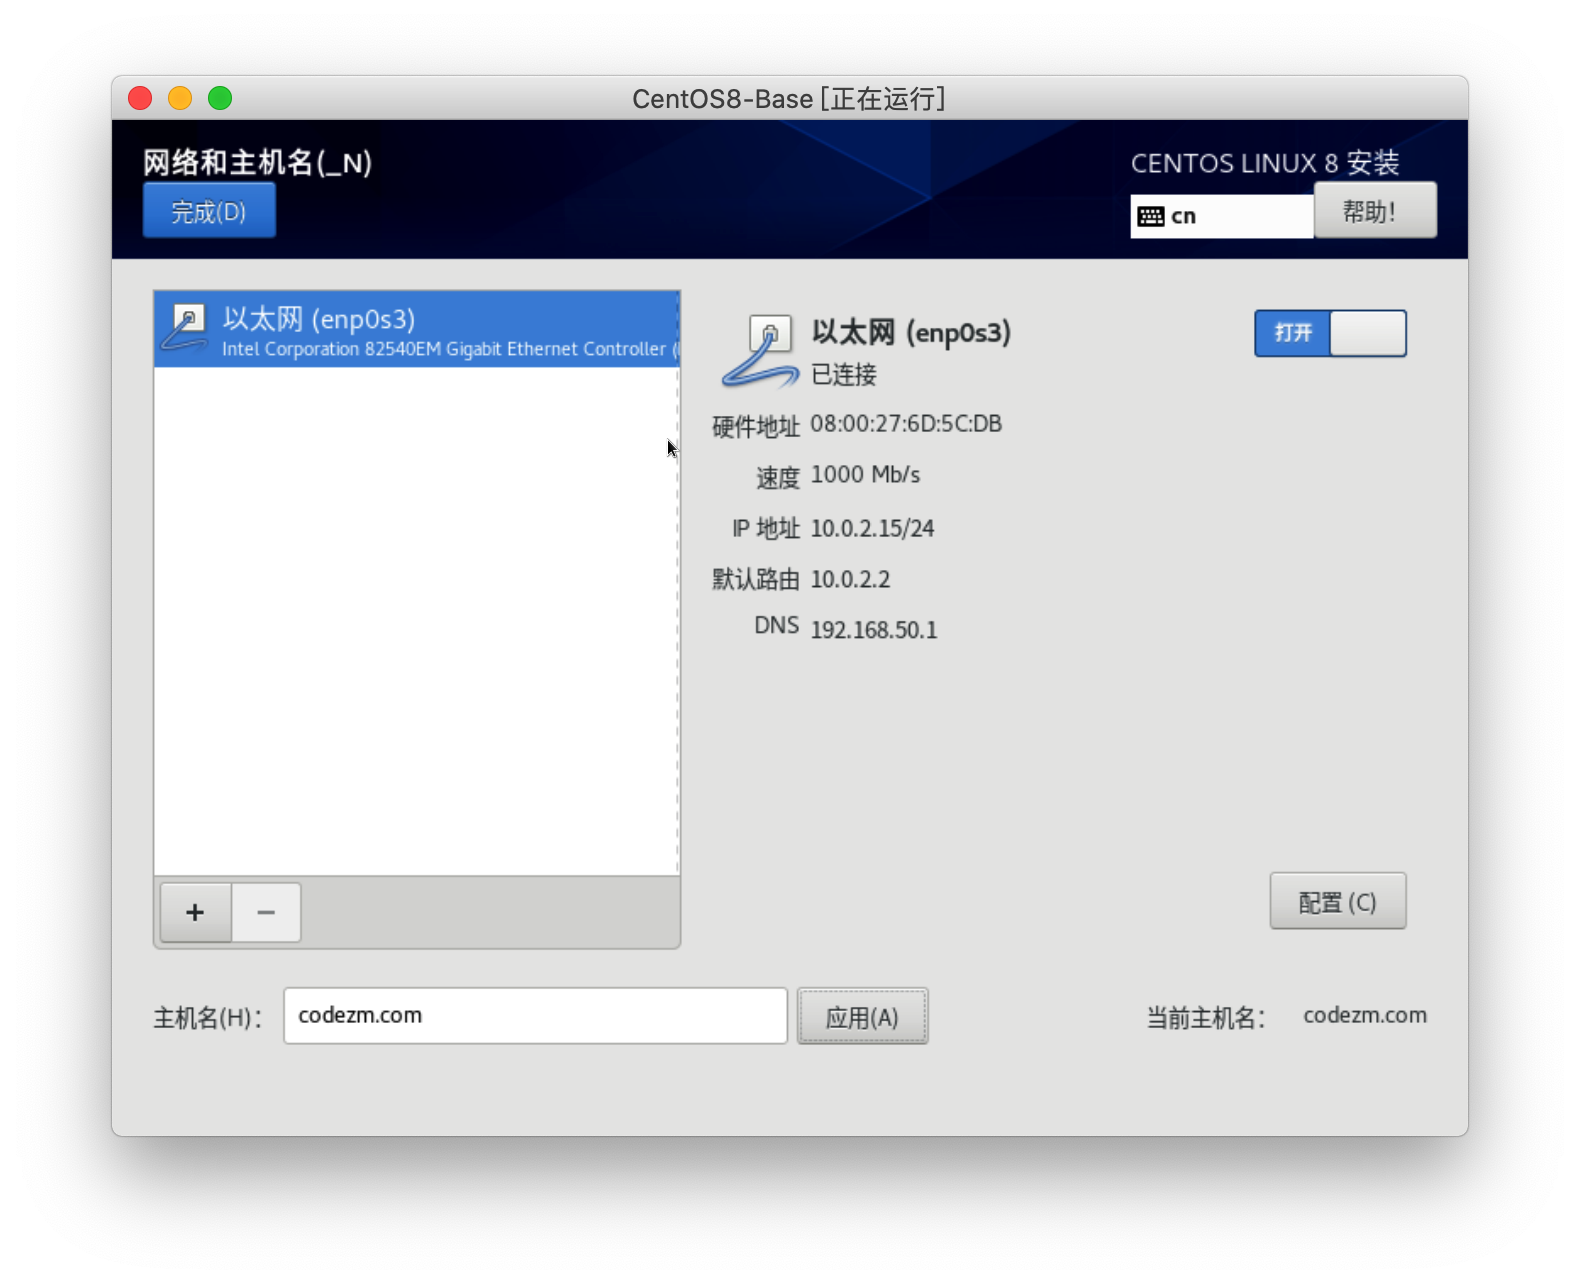Toggle the enp0s3 Ethernet connection switch
Image resolution: width=1580 pixels, height=1284 pixels.
pos(1330,333)
